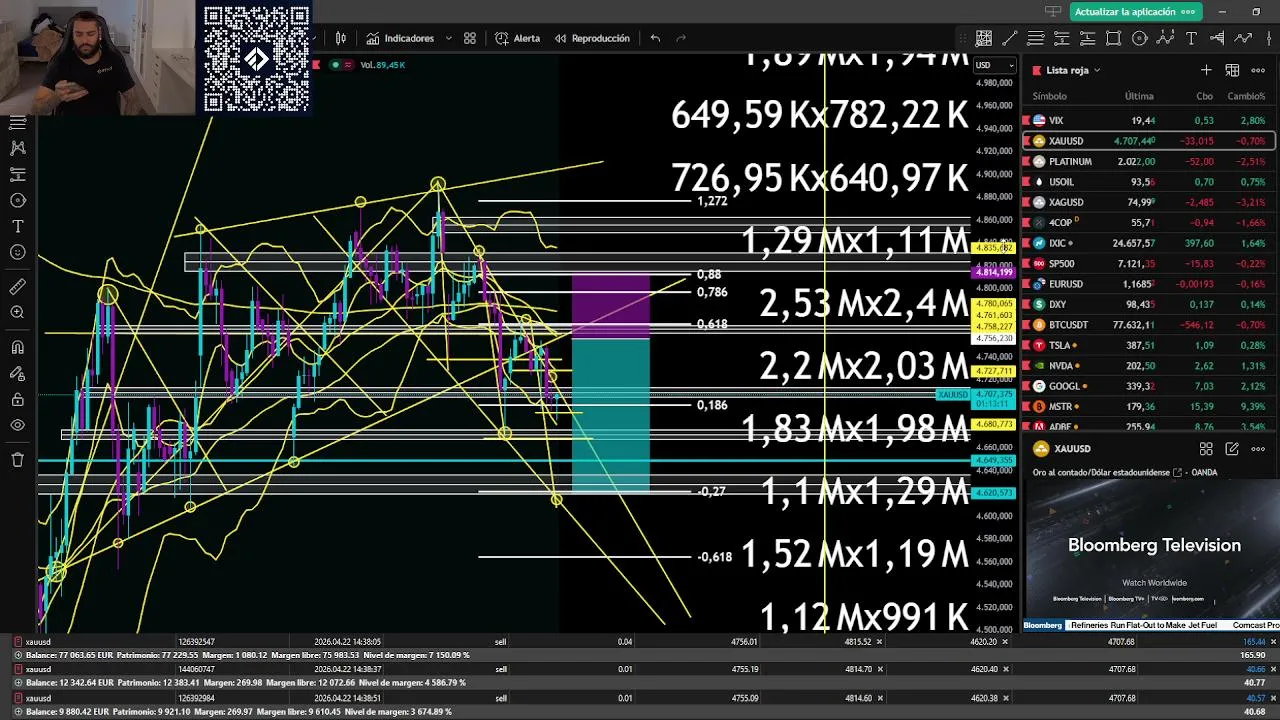The height and width of the screenshot is (720, 1280).
Task: Toggle stay-in-drawing-mode pencil lock
Action: [x=17, y=374]
